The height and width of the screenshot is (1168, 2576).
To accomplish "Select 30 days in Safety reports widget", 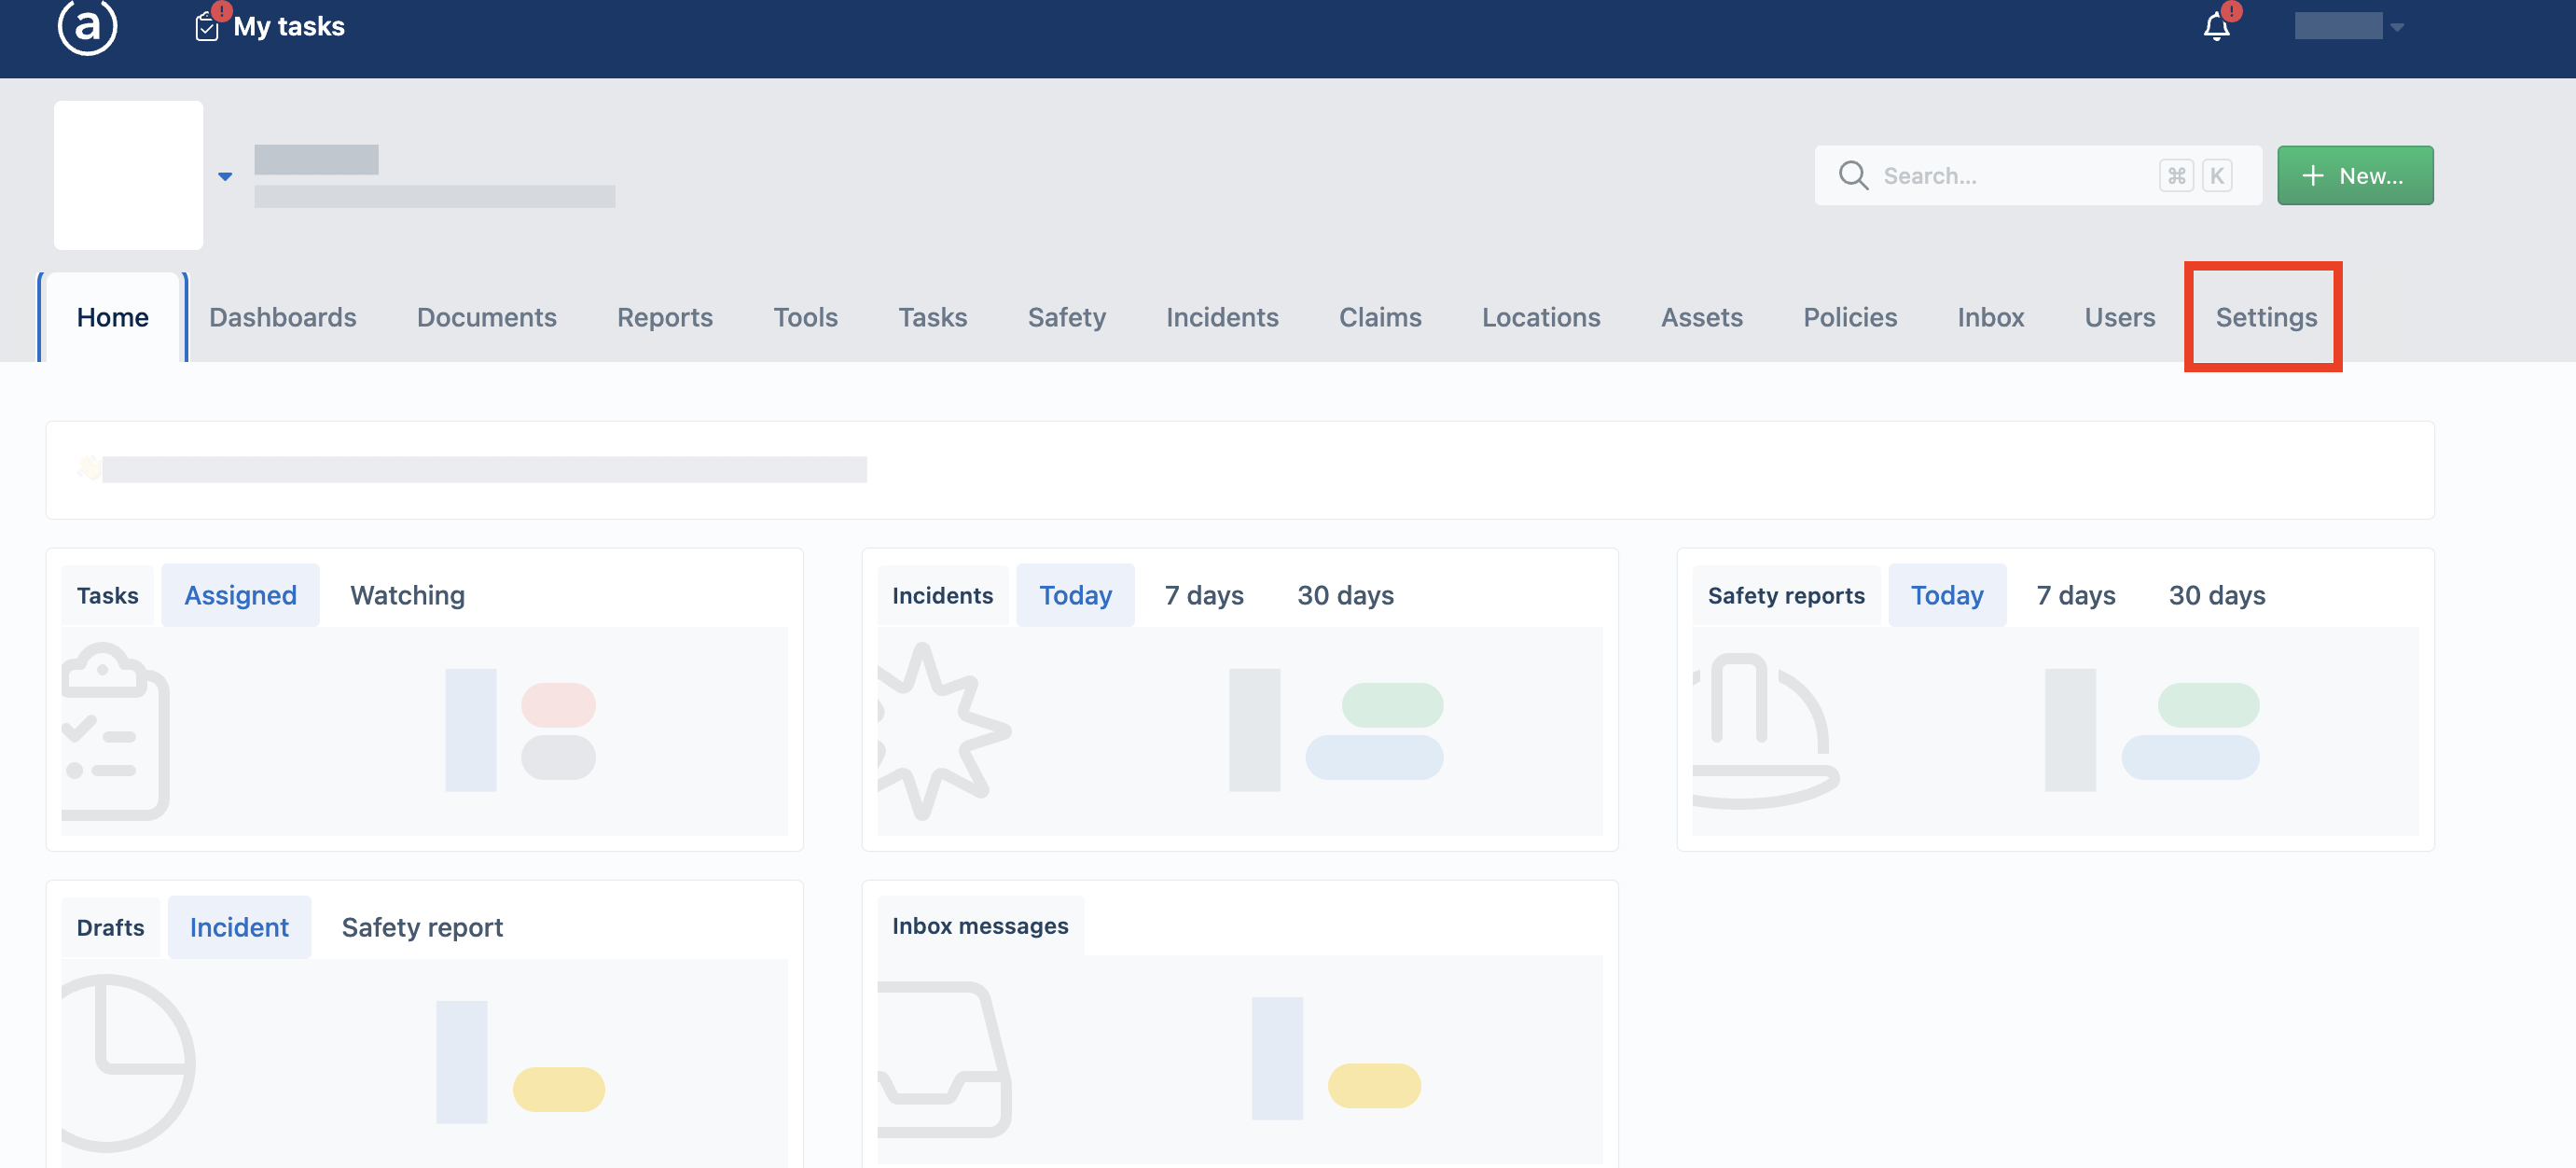I will coord(2217,595).
